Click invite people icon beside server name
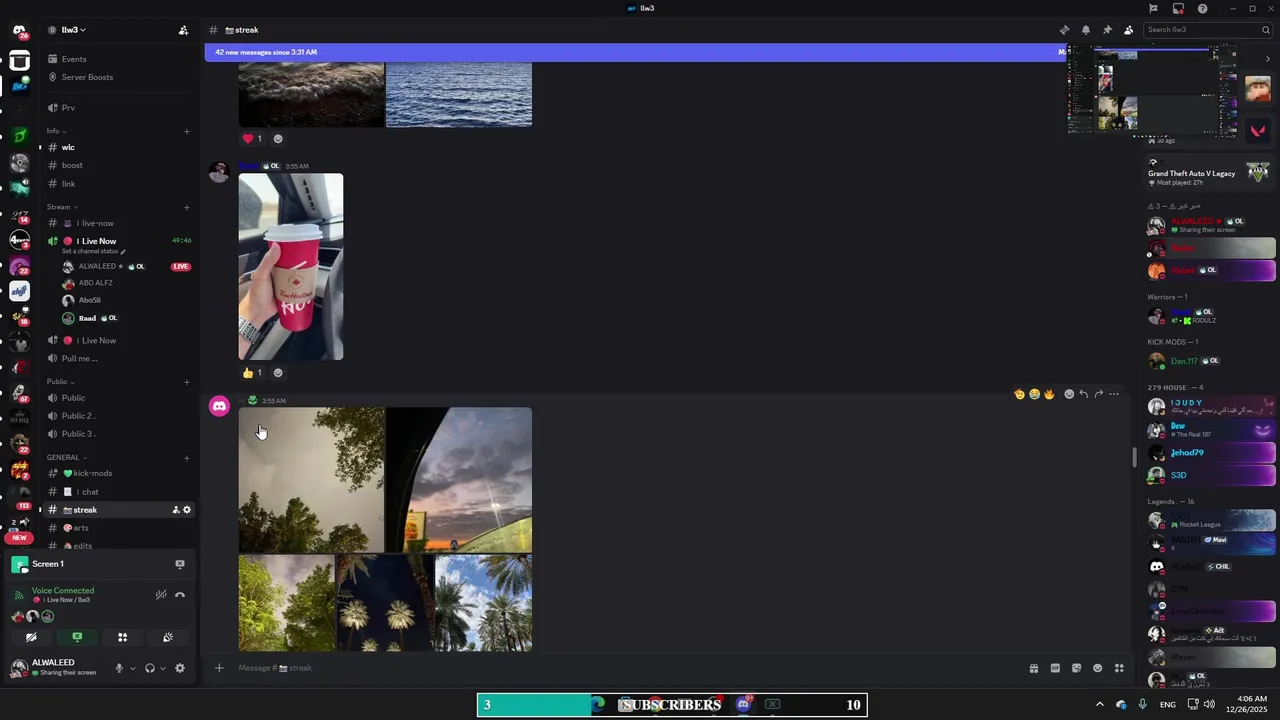This screenshot has height=720, width=1280. point(183,30)
